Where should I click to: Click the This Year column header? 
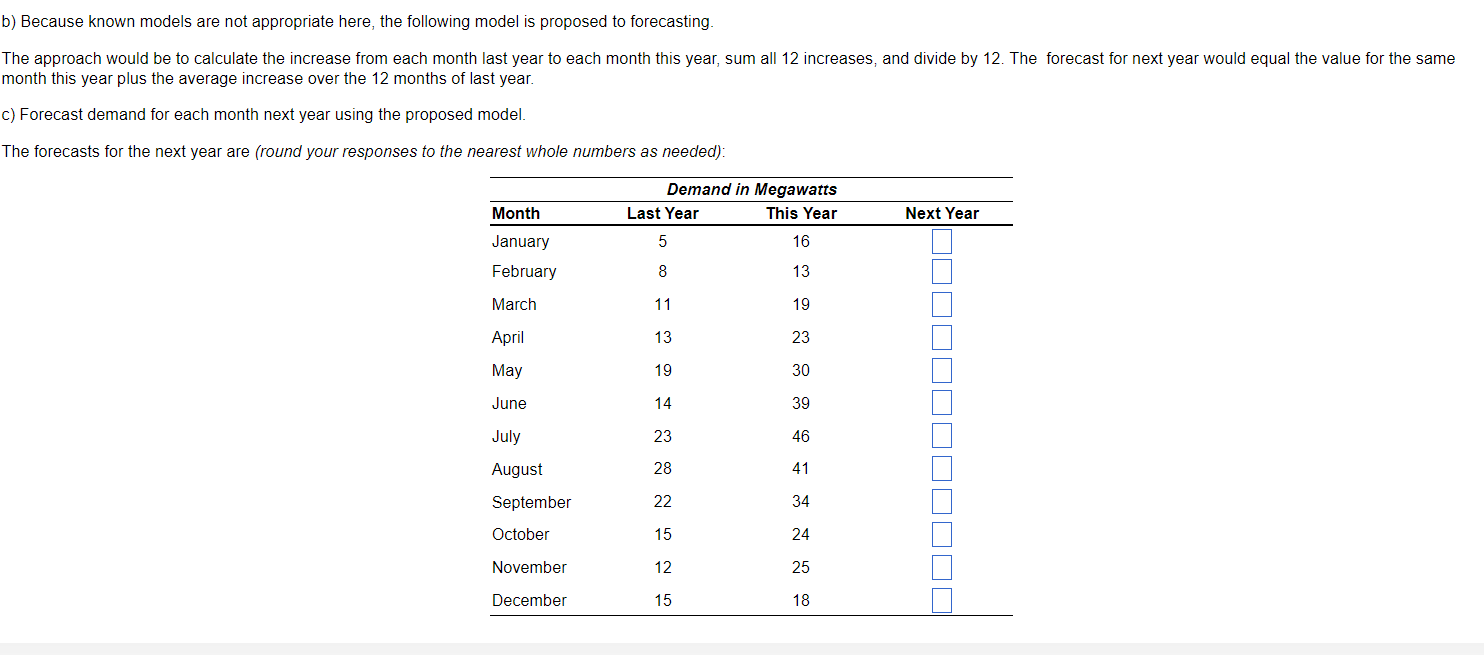pos(801,213)
